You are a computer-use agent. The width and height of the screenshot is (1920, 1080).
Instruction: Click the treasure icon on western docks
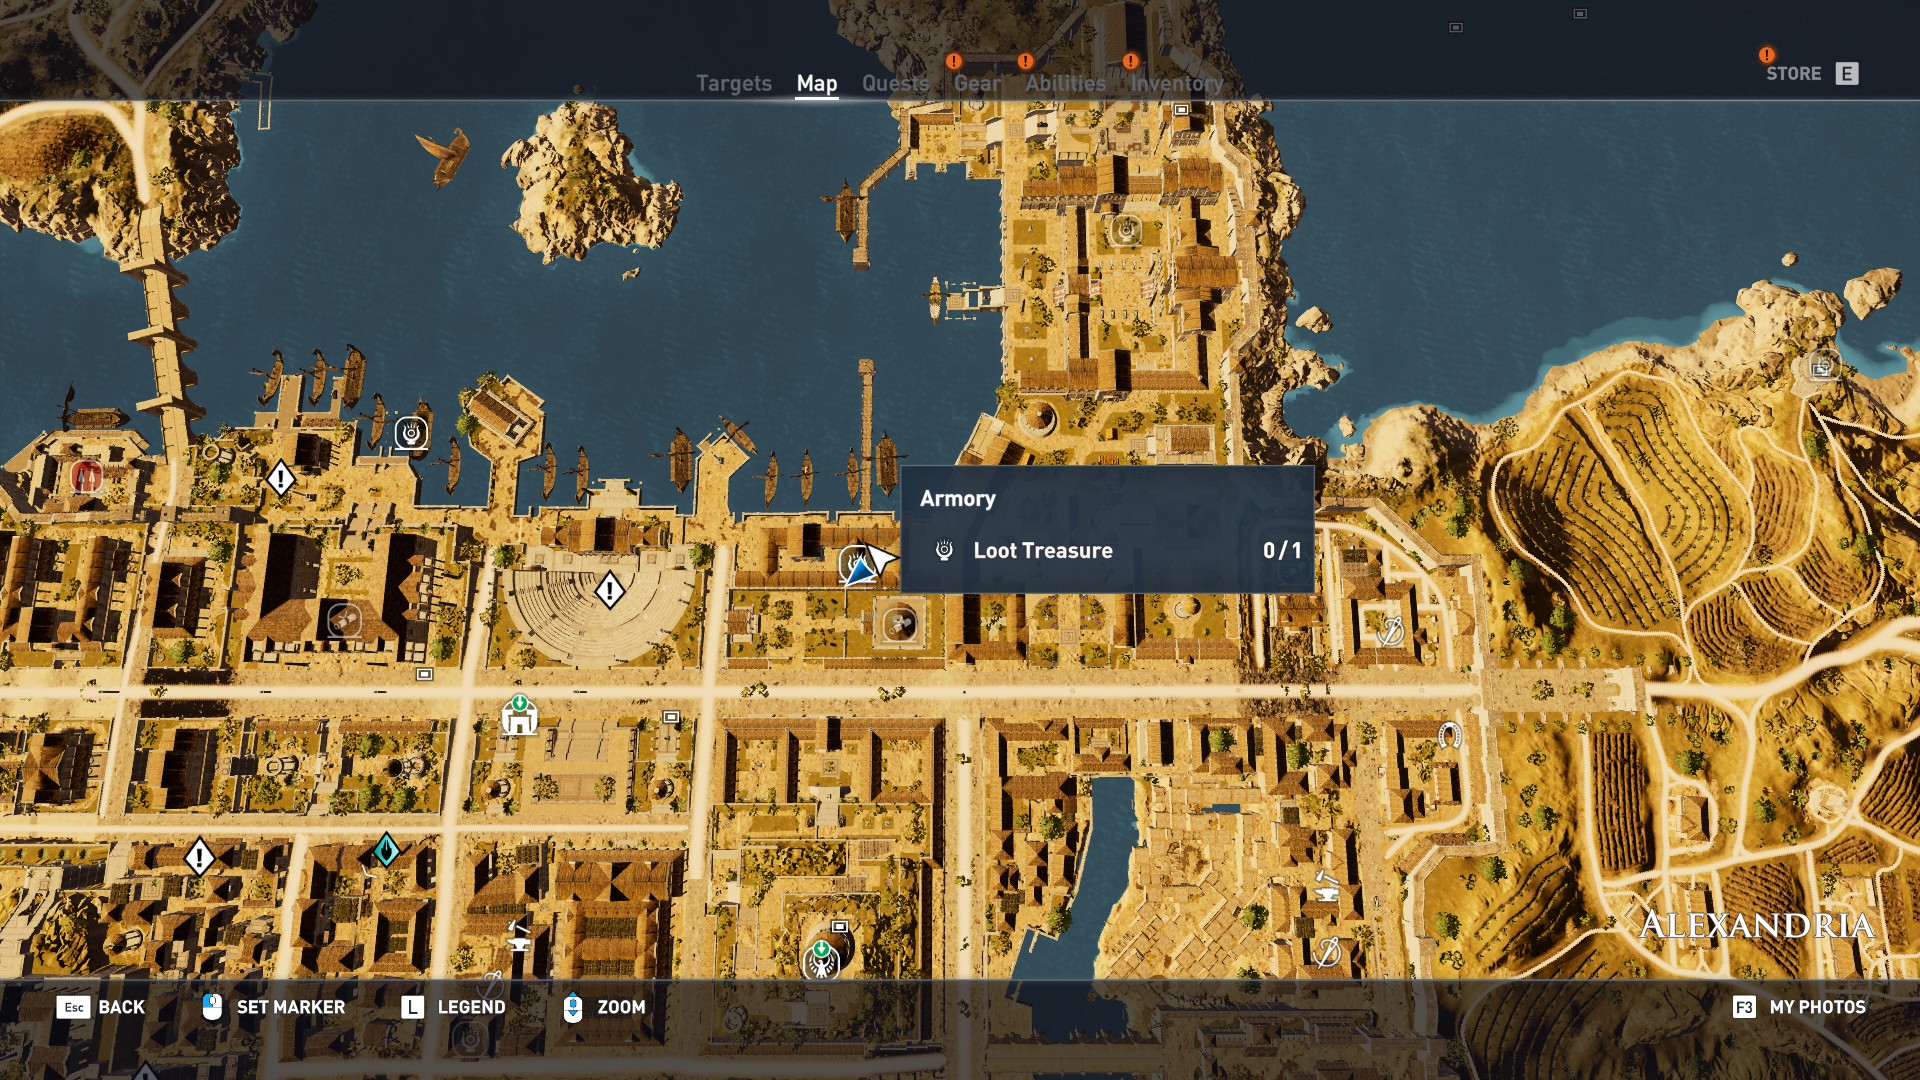click(411, 433)
